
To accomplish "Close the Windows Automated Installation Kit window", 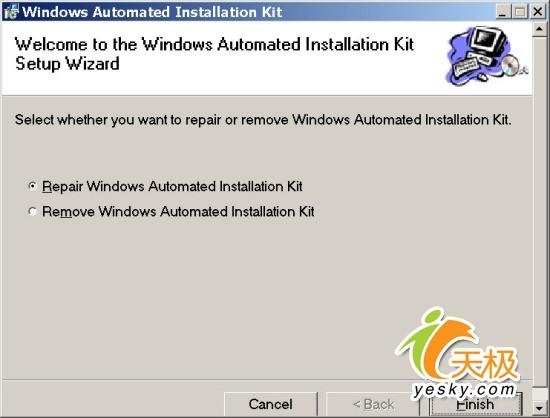I will click(x=537, y=12).
